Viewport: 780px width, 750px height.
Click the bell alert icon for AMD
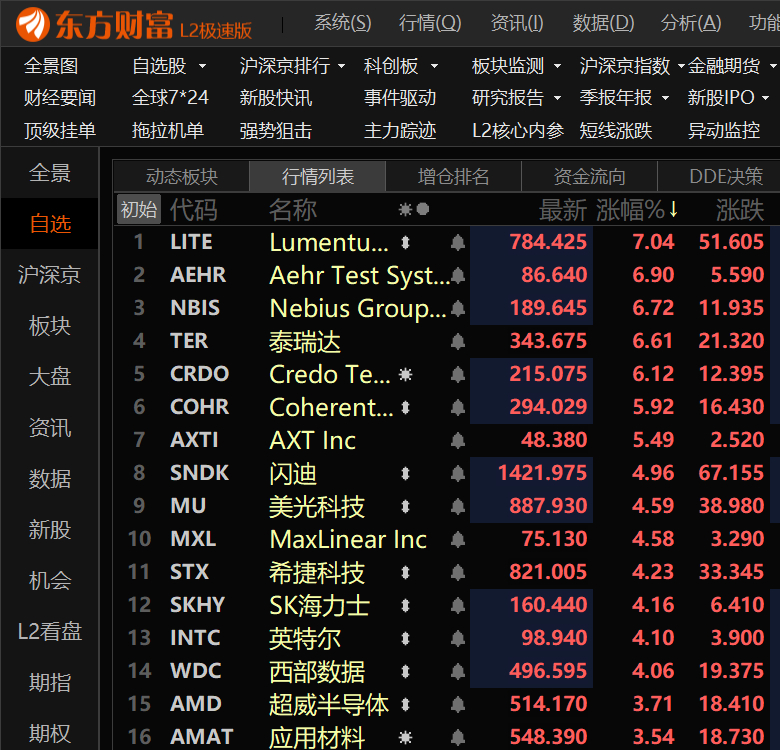click(x=458, y=704)
